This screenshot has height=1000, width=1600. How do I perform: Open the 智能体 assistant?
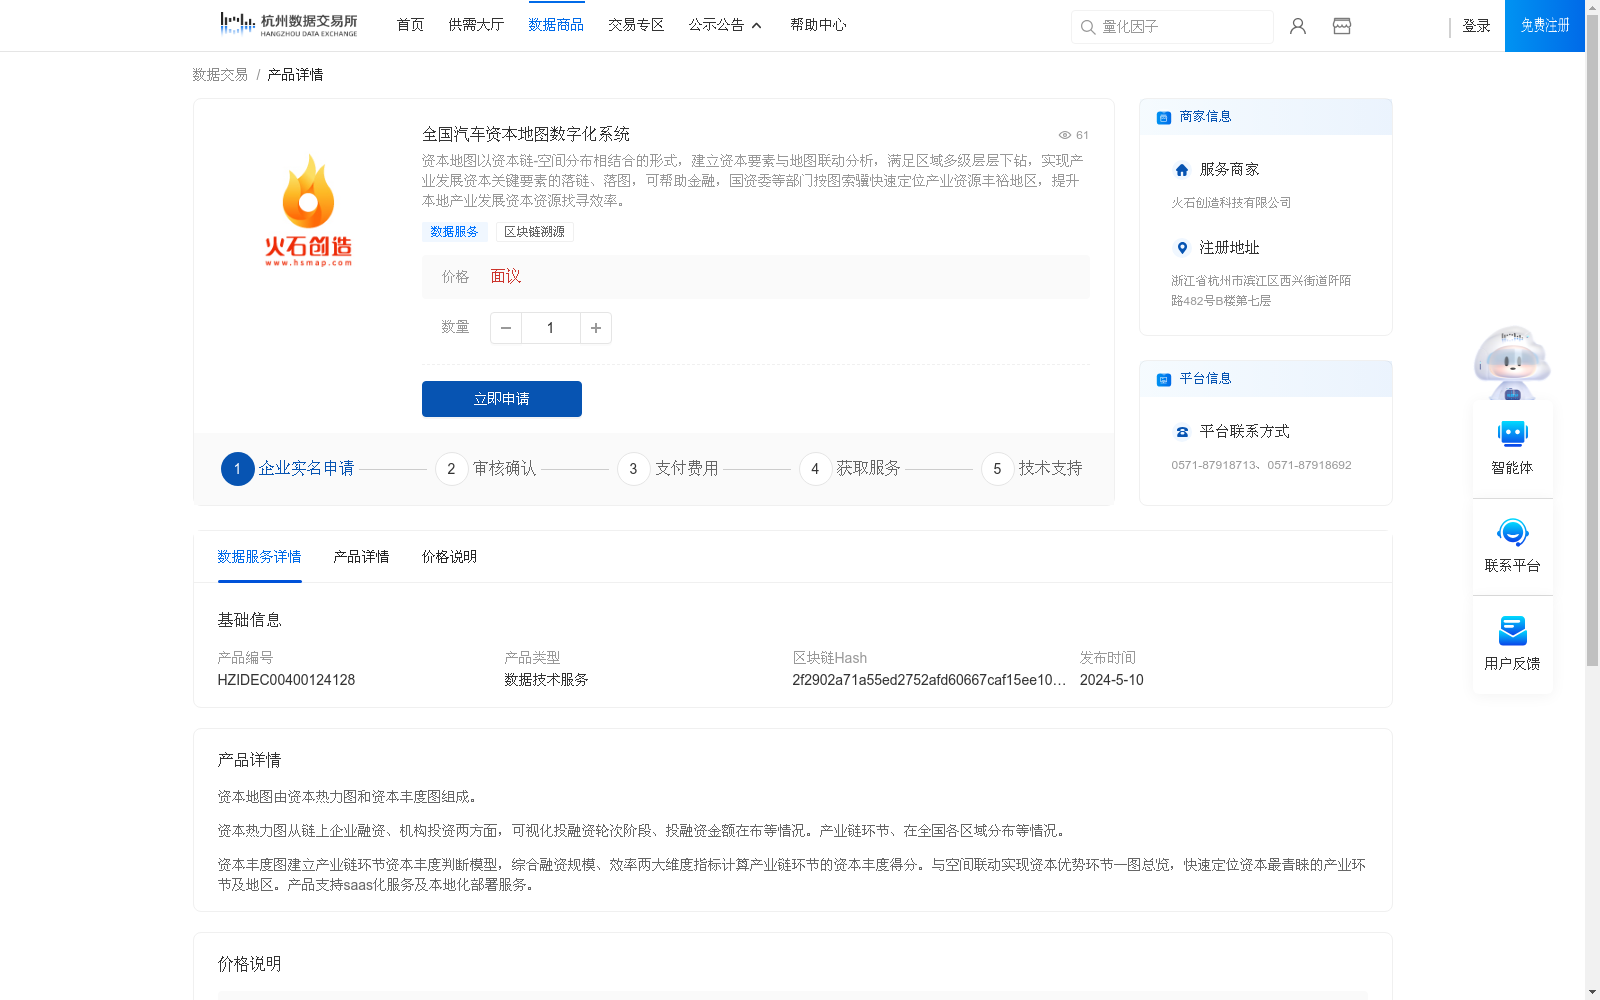coord(1512,448)
